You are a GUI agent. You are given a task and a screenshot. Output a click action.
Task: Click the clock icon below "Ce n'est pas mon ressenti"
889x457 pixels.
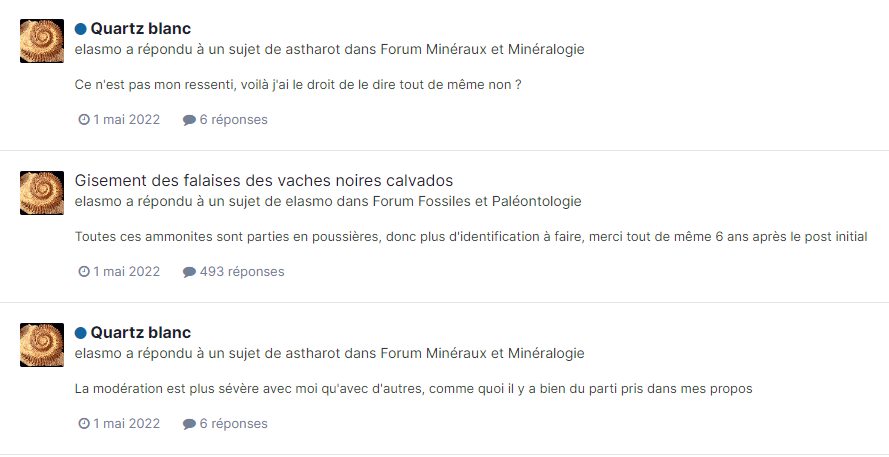(x=84, y=120)
